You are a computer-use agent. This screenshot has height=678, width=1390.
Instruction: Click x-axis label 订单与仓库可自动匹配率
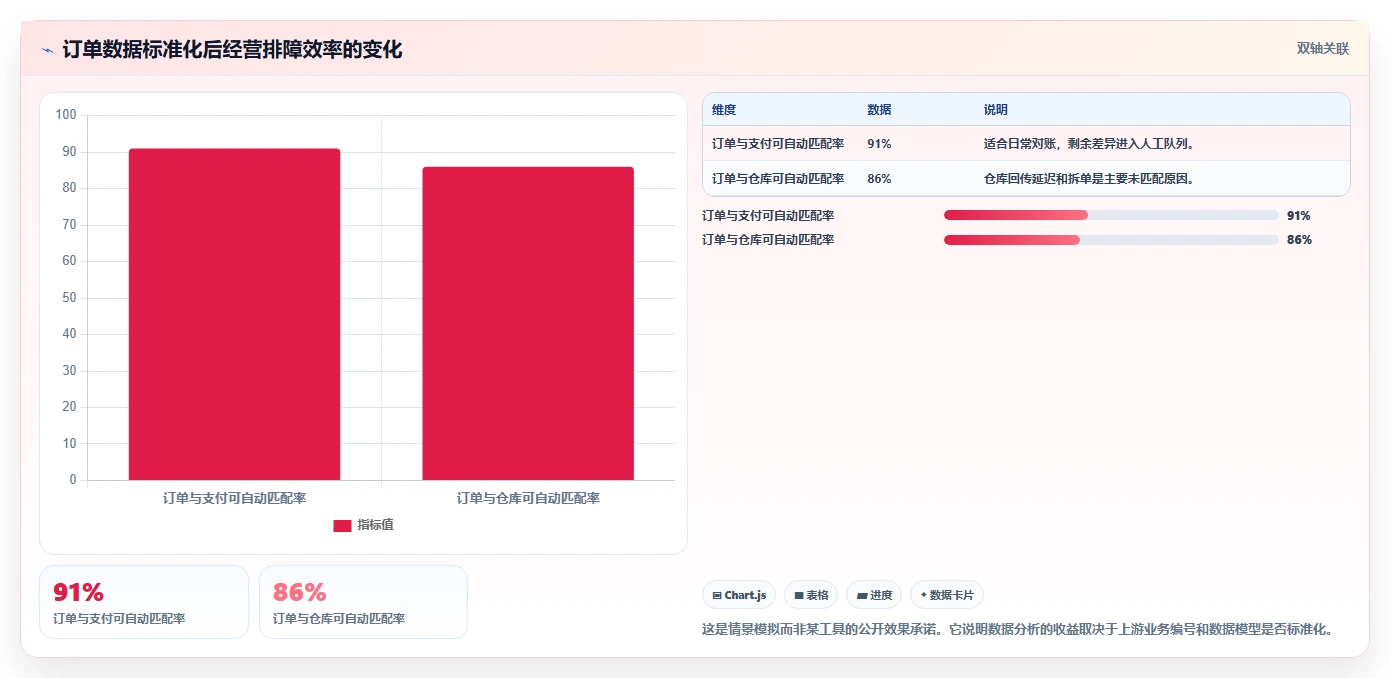[x=528, y=498]
